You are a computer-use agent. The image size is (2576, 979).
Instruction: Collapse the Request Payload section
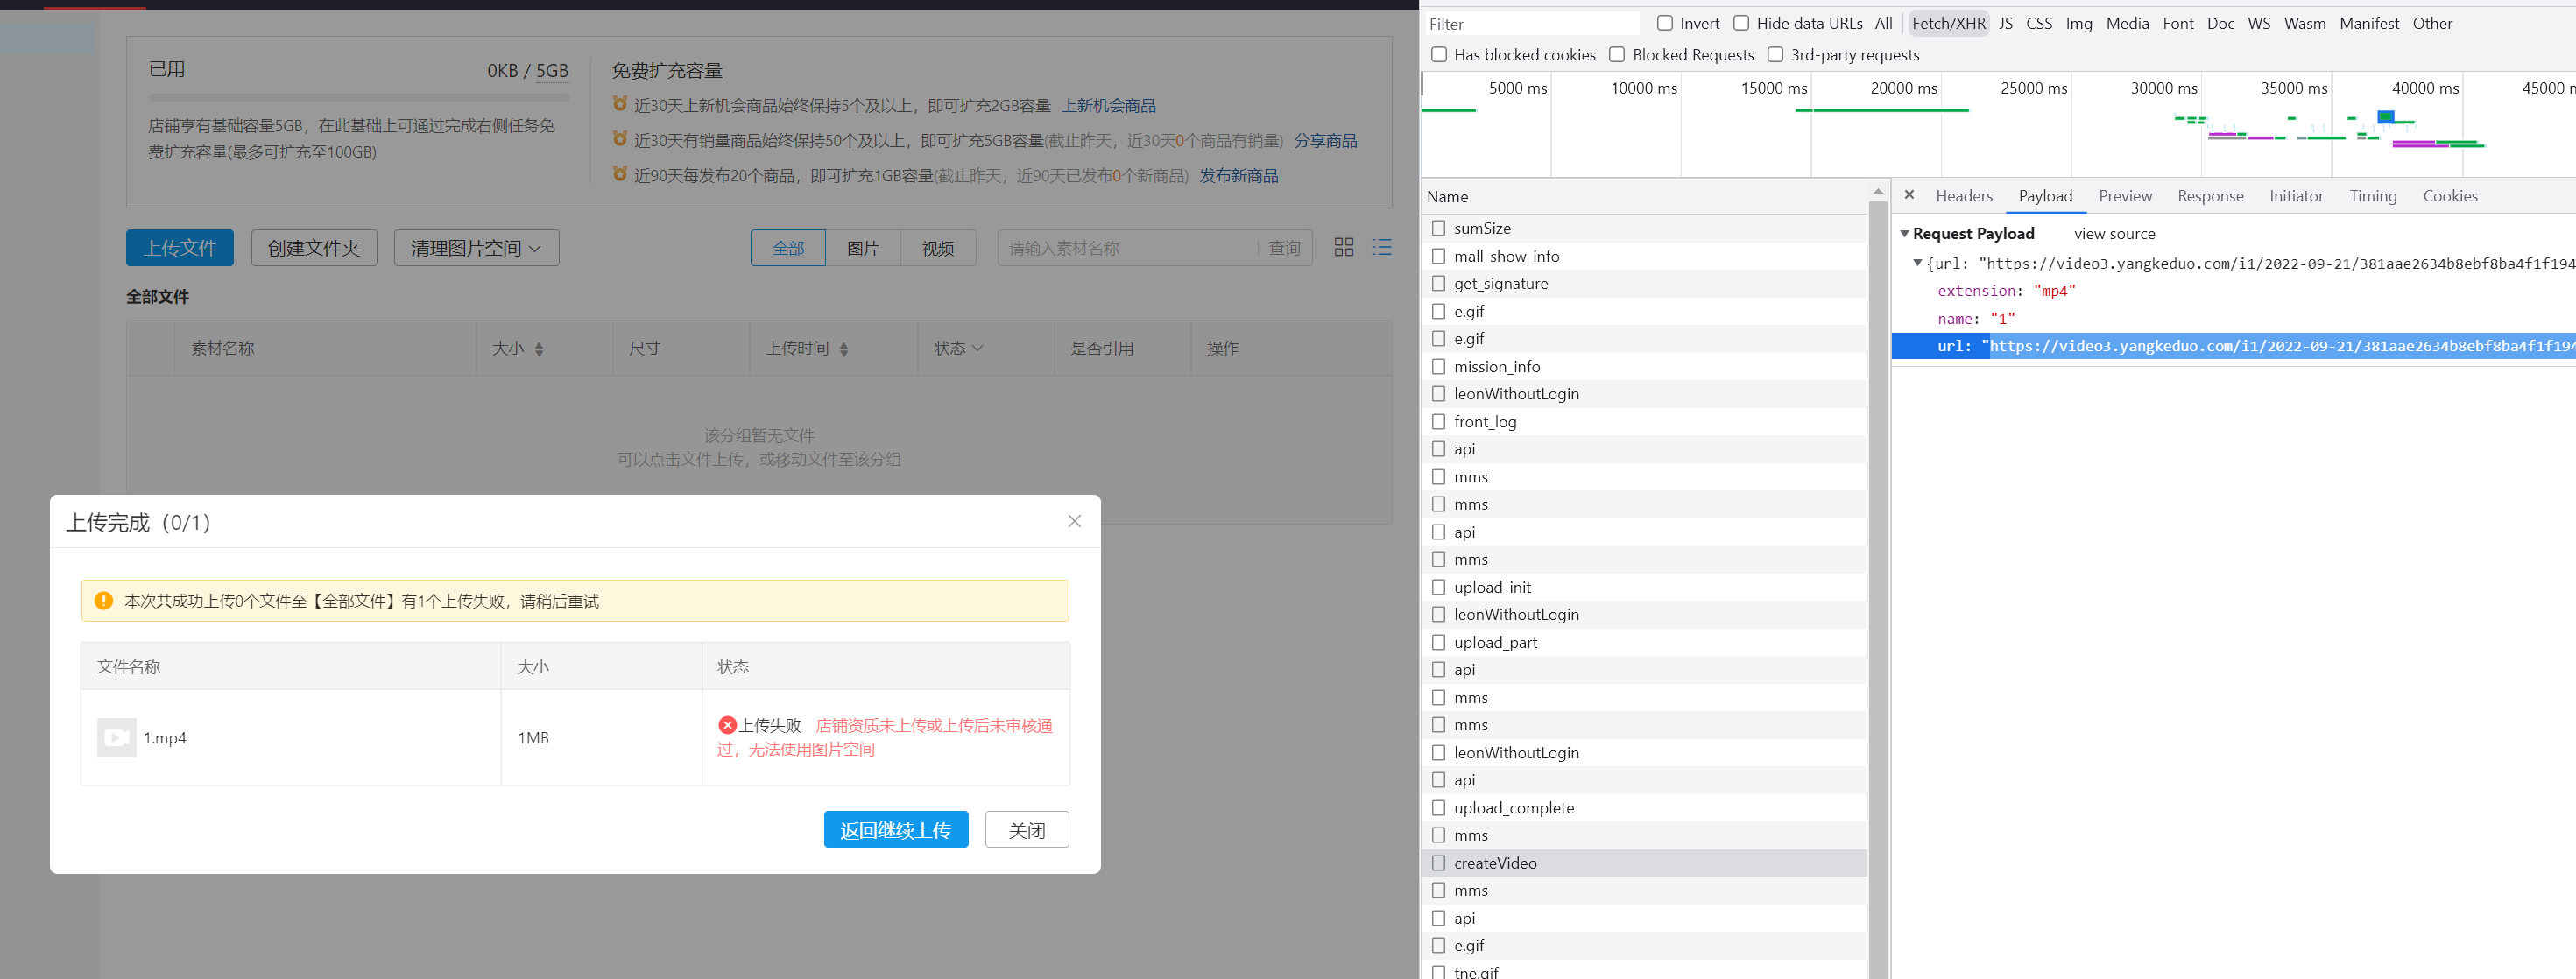coord(1905,233)
